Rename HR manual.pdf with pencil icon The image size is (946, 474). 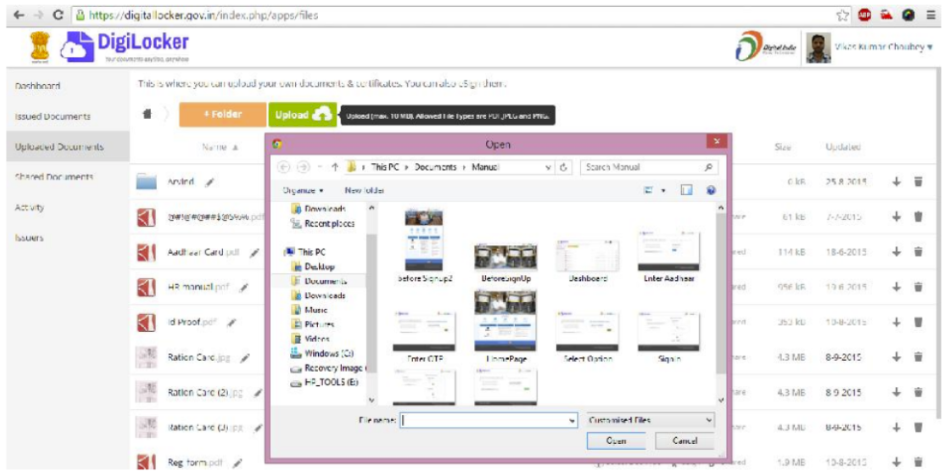pos(244,288)
